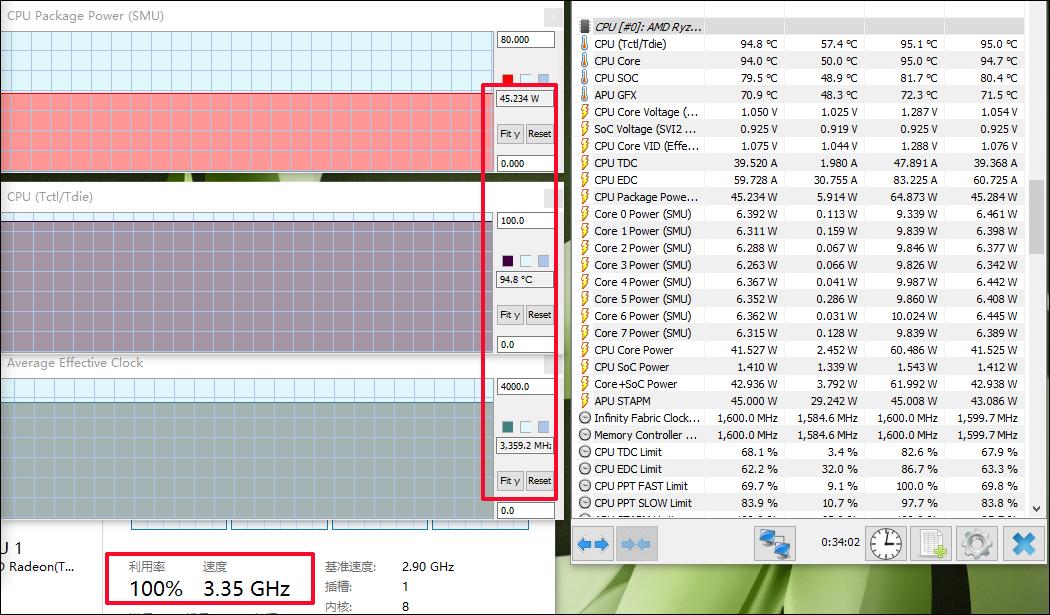Click clock icon of Infinity Fabric Clock row
The height and width of the screenshot is (615, 1050).
click(x=584, y=417)
